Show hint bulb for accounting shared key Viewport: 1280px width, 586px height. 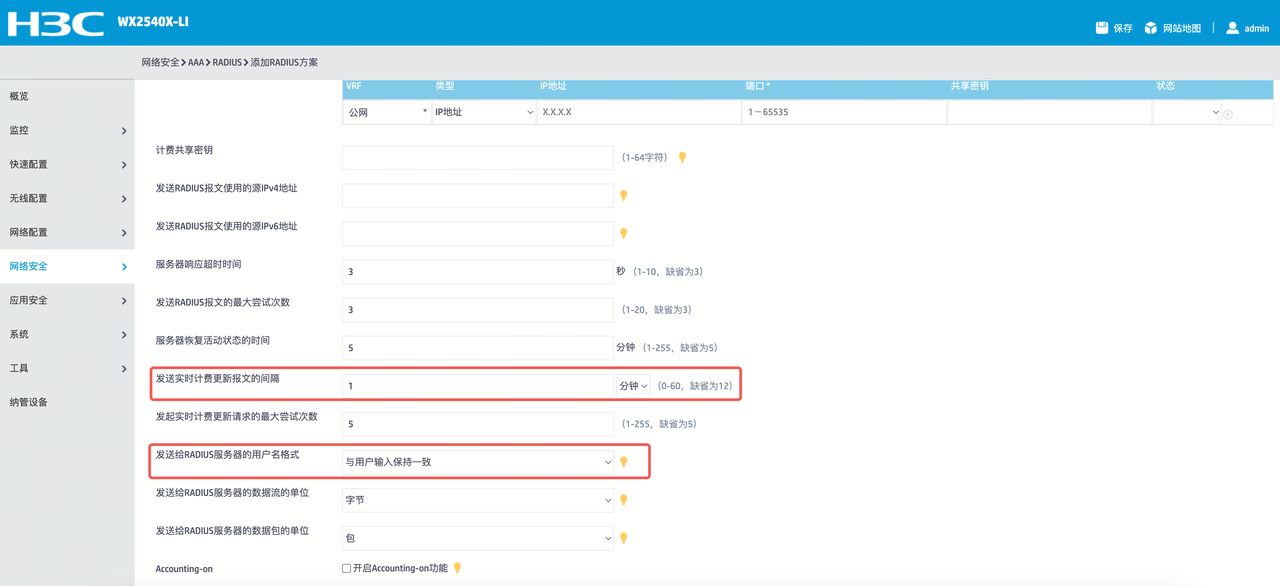pyautogui.click(x=683, y=158)
